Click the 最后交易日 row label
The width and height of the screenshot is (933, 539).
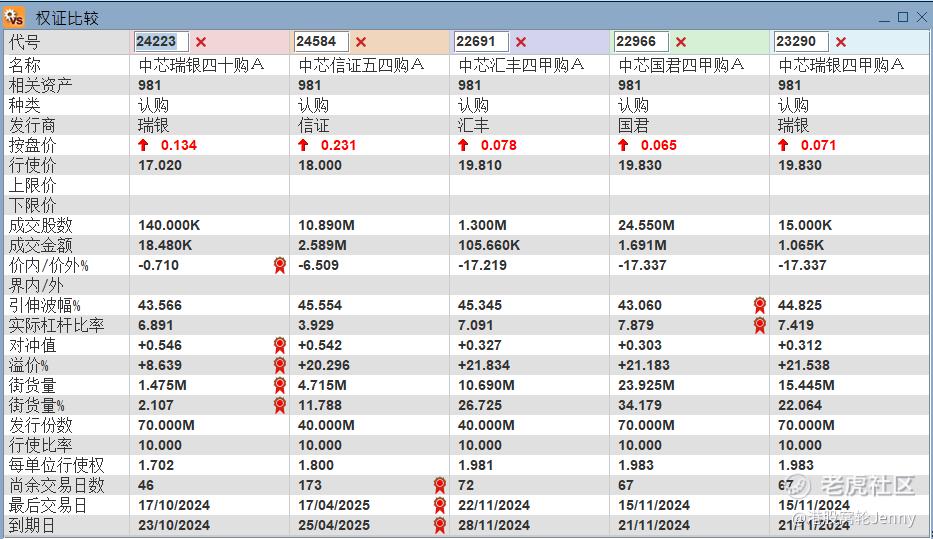(x=48, y=505)
